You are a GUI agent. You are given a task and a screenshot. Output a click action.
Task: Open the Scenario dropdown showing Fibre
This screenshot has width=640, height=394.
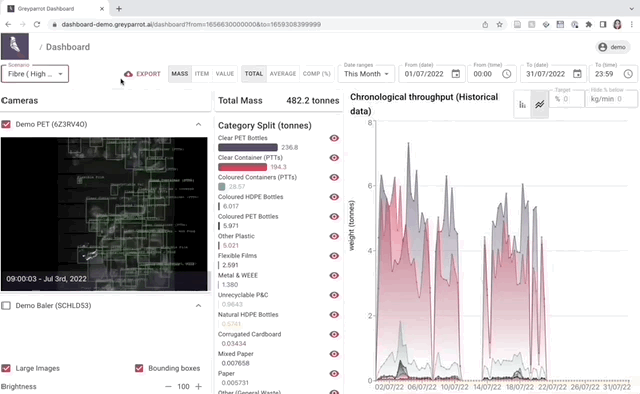click(x=35, y=74)
